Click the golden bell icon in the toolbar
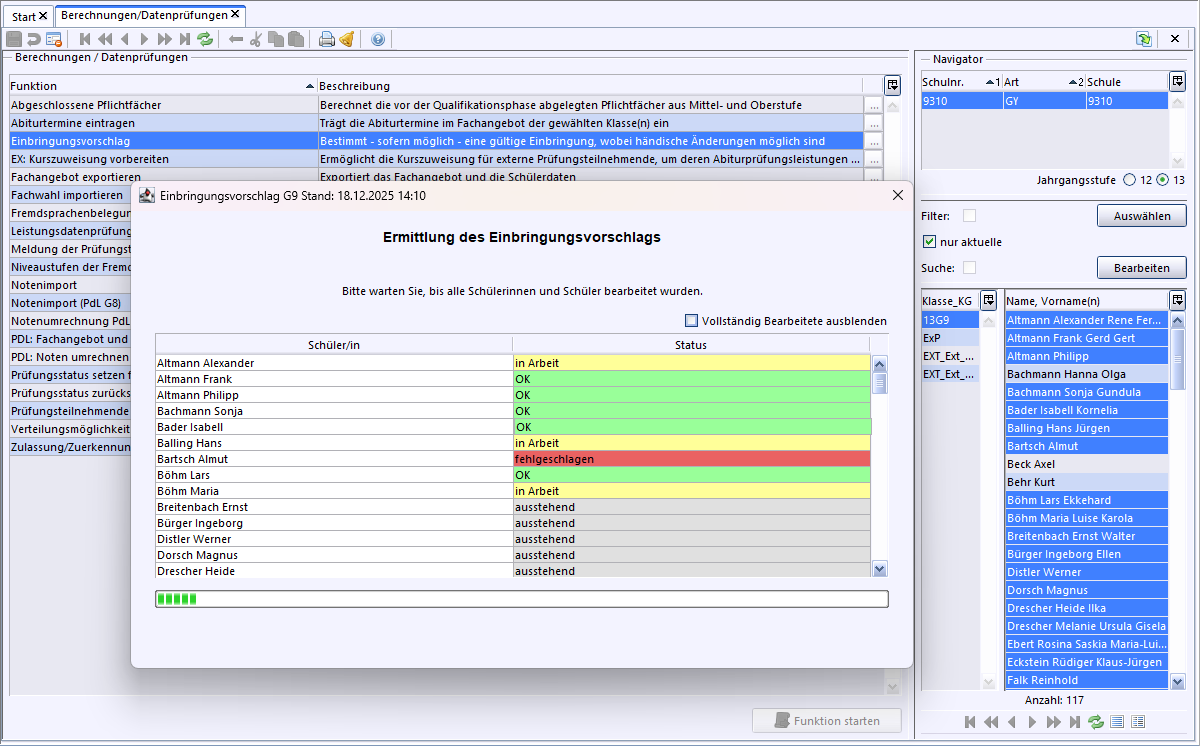Viewport: 1200px width, 746px height. click(346, 39)
